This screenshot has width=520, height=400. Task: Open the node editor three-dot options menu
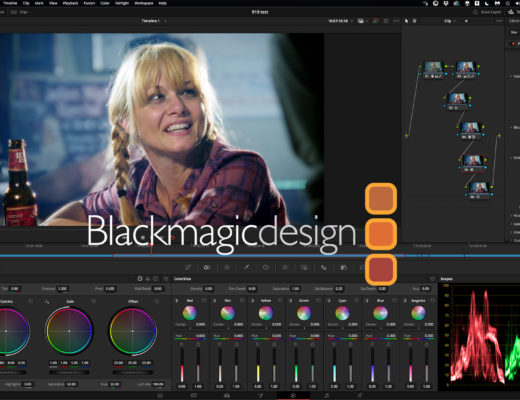point(499,21)
